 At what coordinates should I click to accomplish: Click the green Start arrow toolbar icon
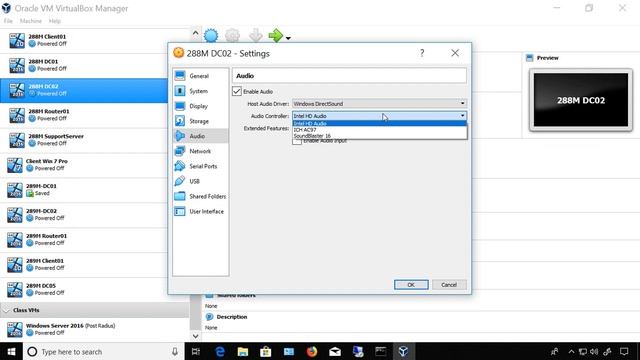[x=276, y=36]
